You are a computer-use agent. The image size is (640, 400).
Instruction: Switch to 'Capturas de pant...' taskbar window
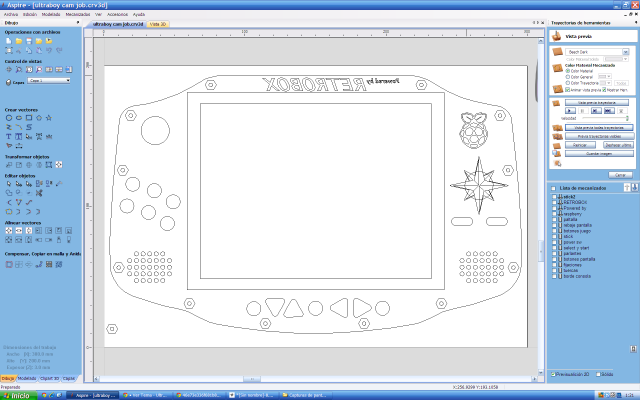[304, 395]
